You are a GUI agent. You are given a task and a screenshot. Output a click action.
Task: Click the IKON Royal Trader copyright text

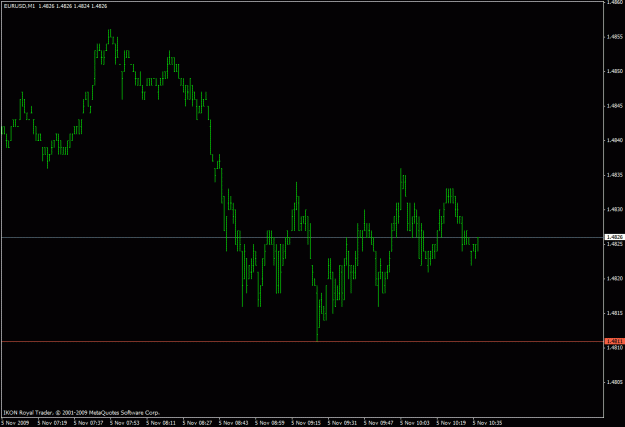point(82,413)
